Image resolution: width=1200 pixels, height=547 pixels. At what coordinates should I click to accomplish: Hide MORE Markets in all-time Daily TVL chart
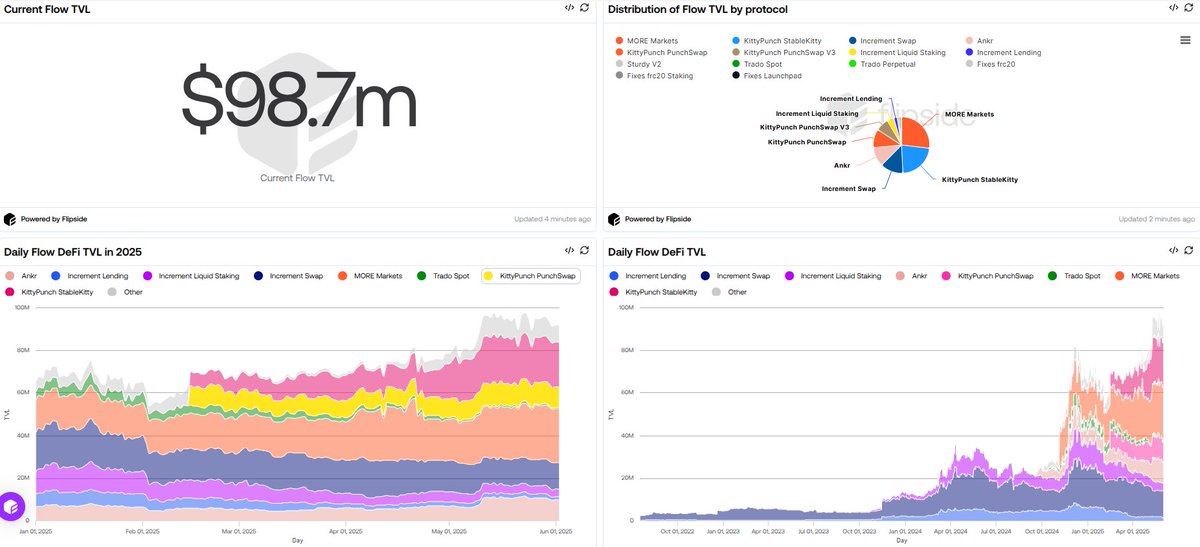(x=1149, y=275)
